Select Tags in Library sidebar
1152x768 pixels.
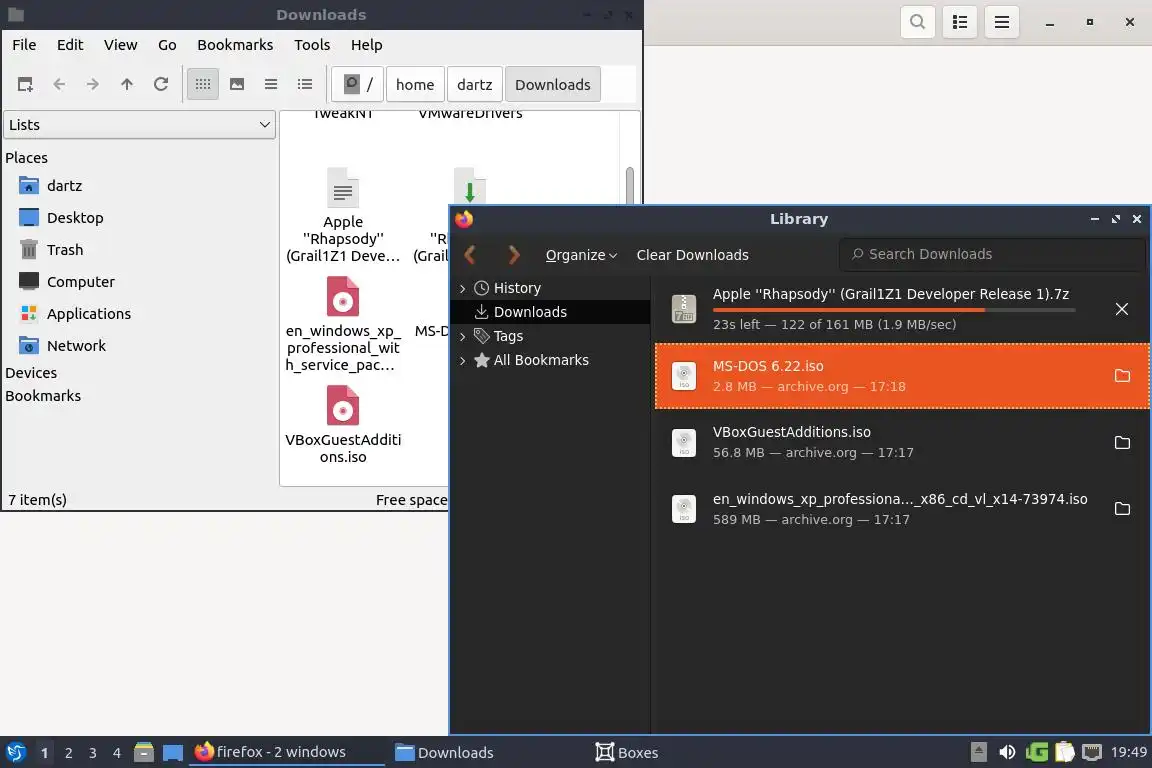(508, 337)
